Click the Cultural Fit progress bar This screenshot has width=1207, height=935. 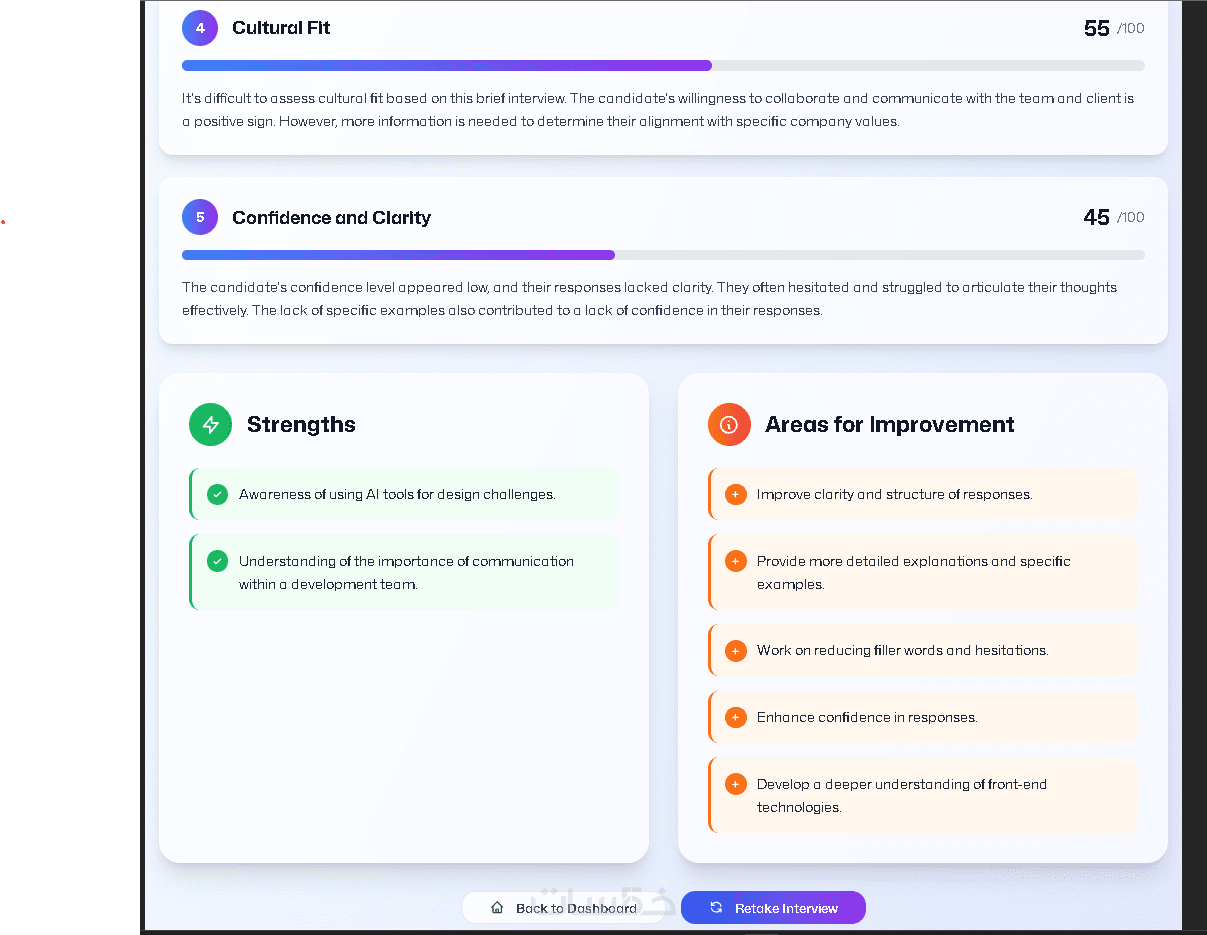pos(663,66)
